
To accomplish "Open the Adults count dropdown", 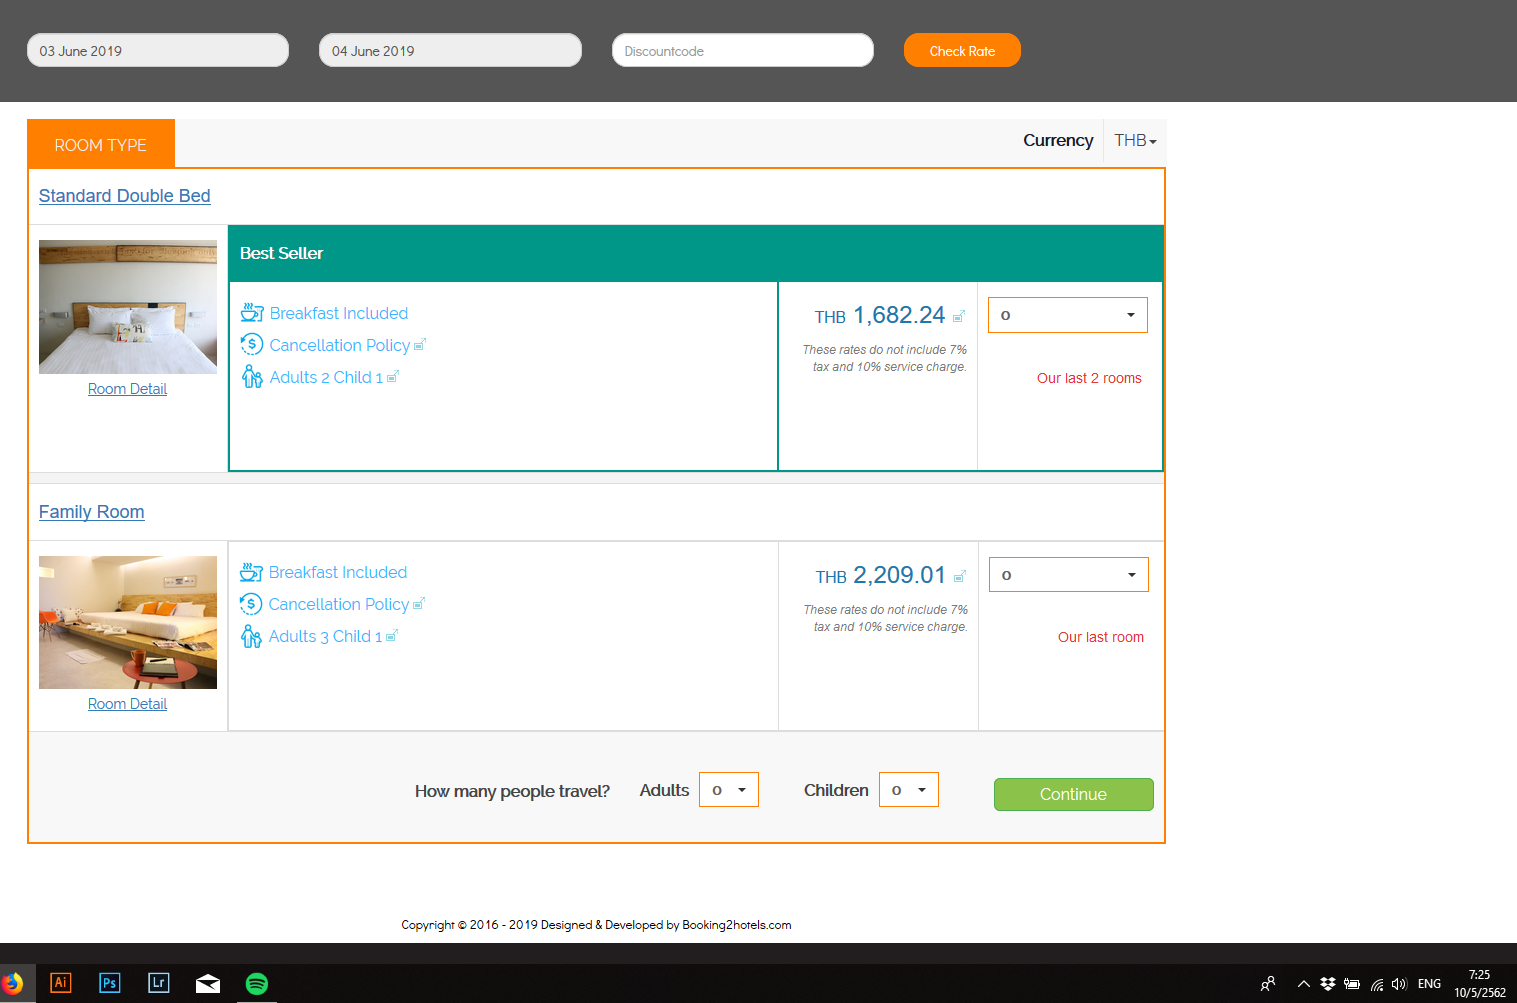I will coord(729,790).
